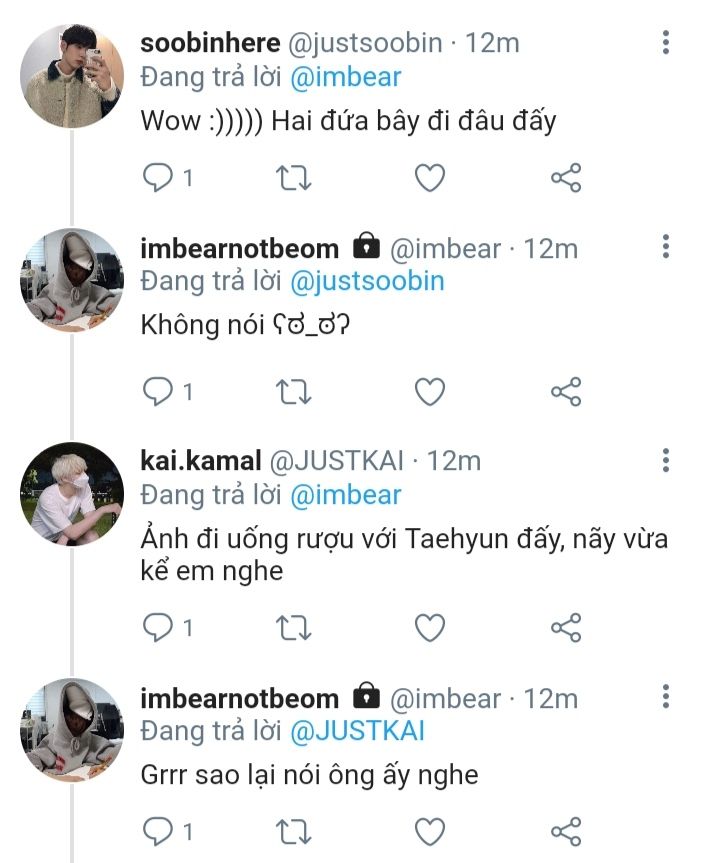Image resolution: width=720 pixels, height=863 pixels.
Task: Share the "Grrr sao lại nói" tweet
Action: coord(566,831)
